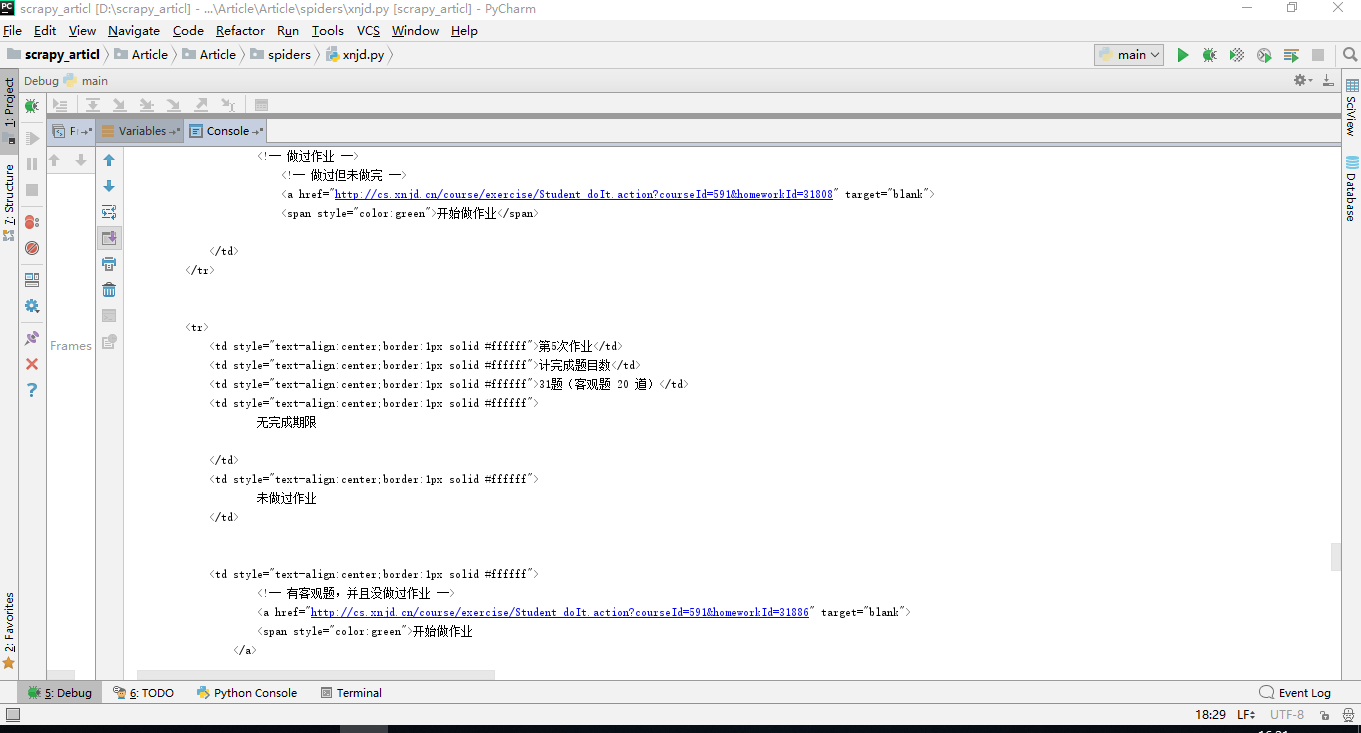Expand the 2: Favorites side panel

[9, 630]
